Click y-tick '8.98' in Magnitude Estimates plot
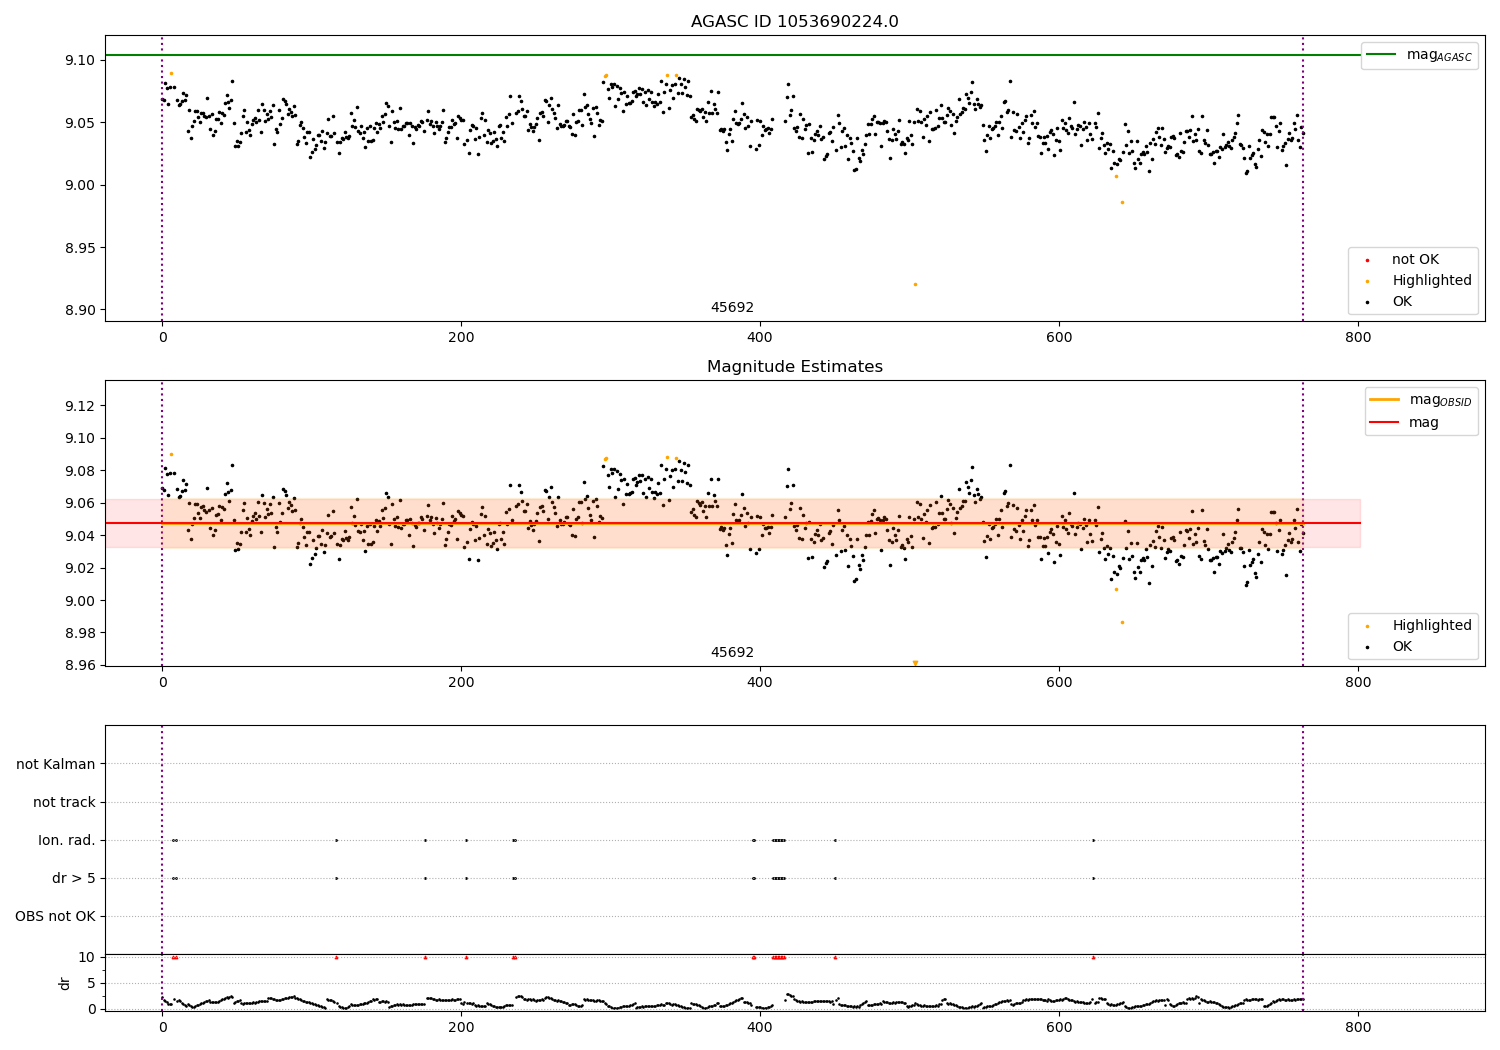Image resolution: width=1500 pixels, height=1050 pixels. 79,633
